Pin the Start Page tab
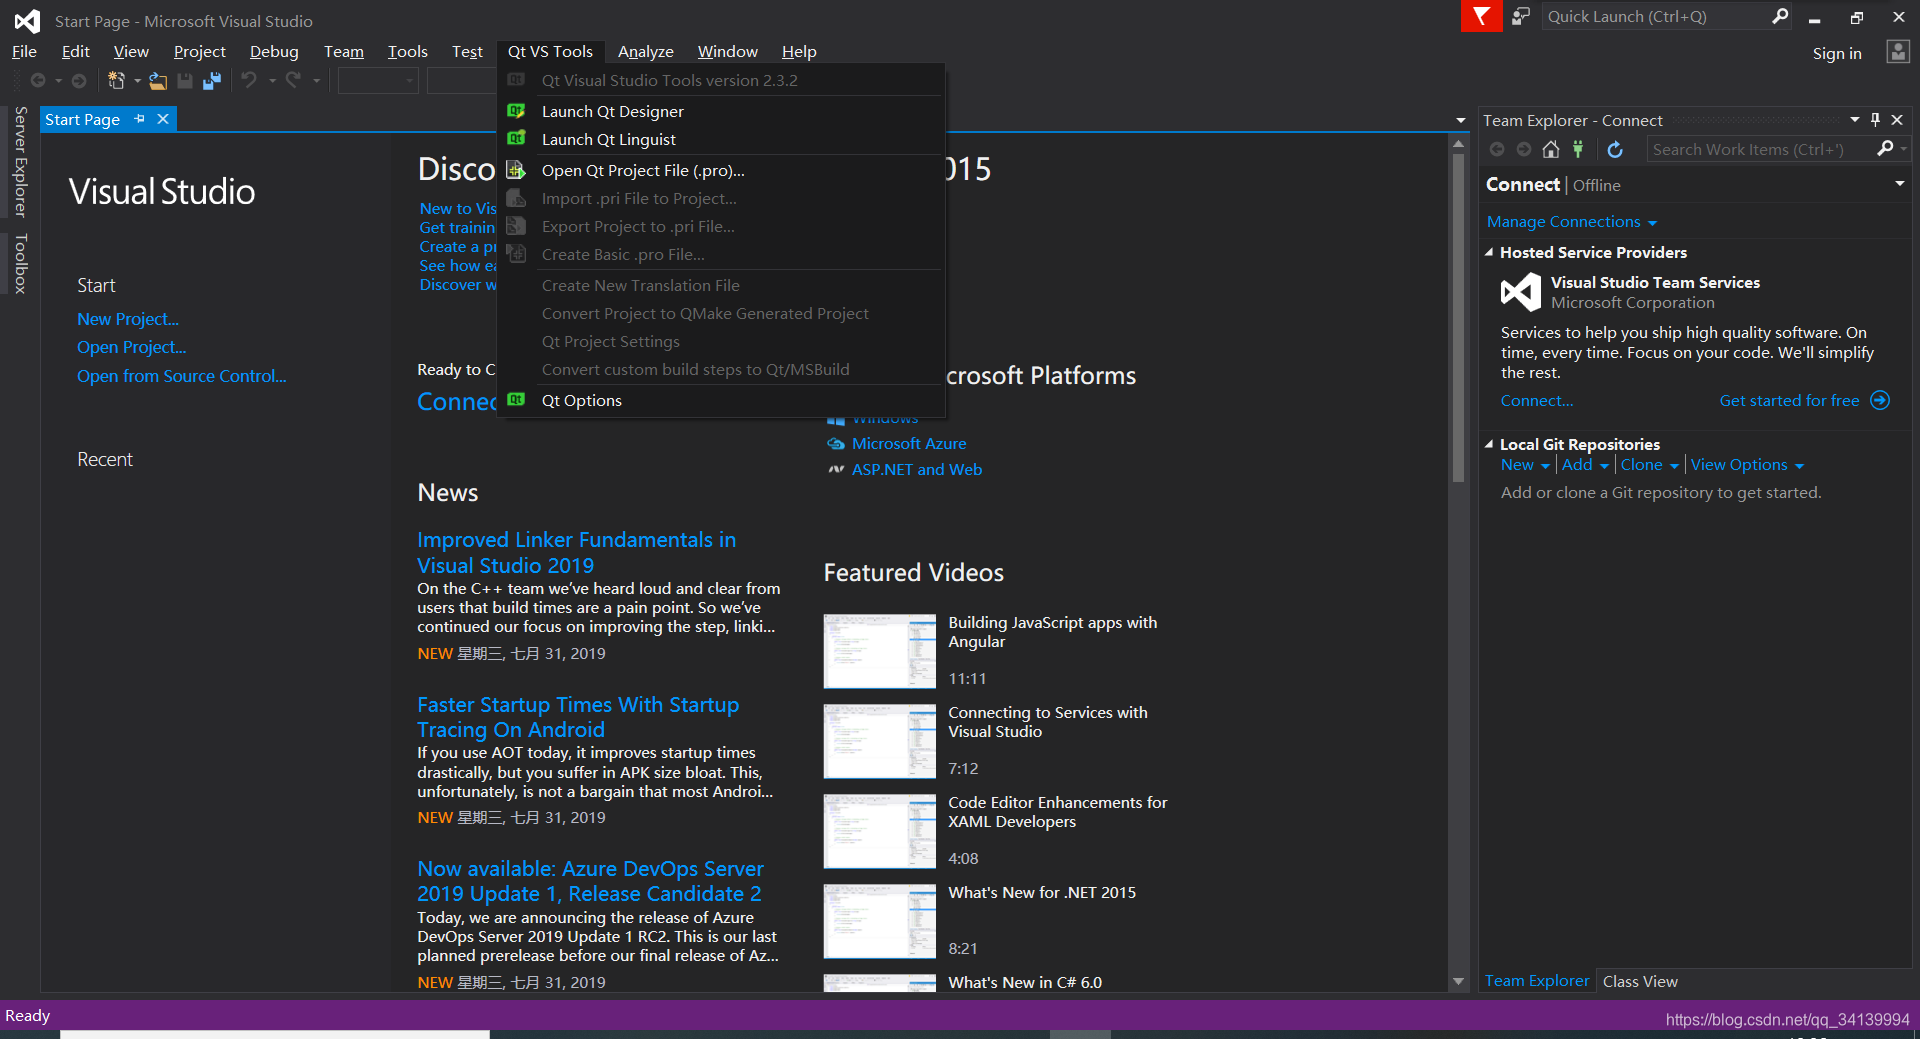This screenshot has width=1920, height=1039. pyautogui.click(x=139, y=119)
